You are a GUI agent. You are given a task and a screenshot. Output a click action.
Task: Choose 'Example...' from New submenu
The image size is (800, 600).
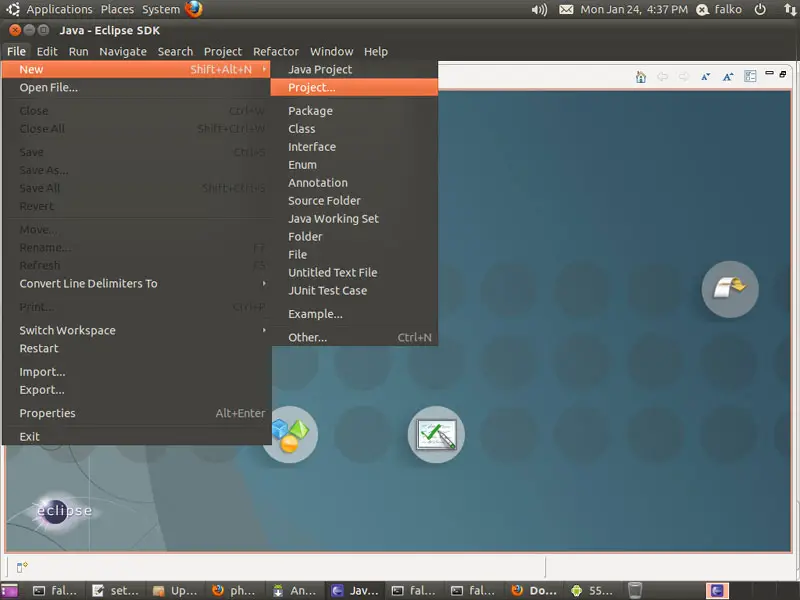(355, 314)
